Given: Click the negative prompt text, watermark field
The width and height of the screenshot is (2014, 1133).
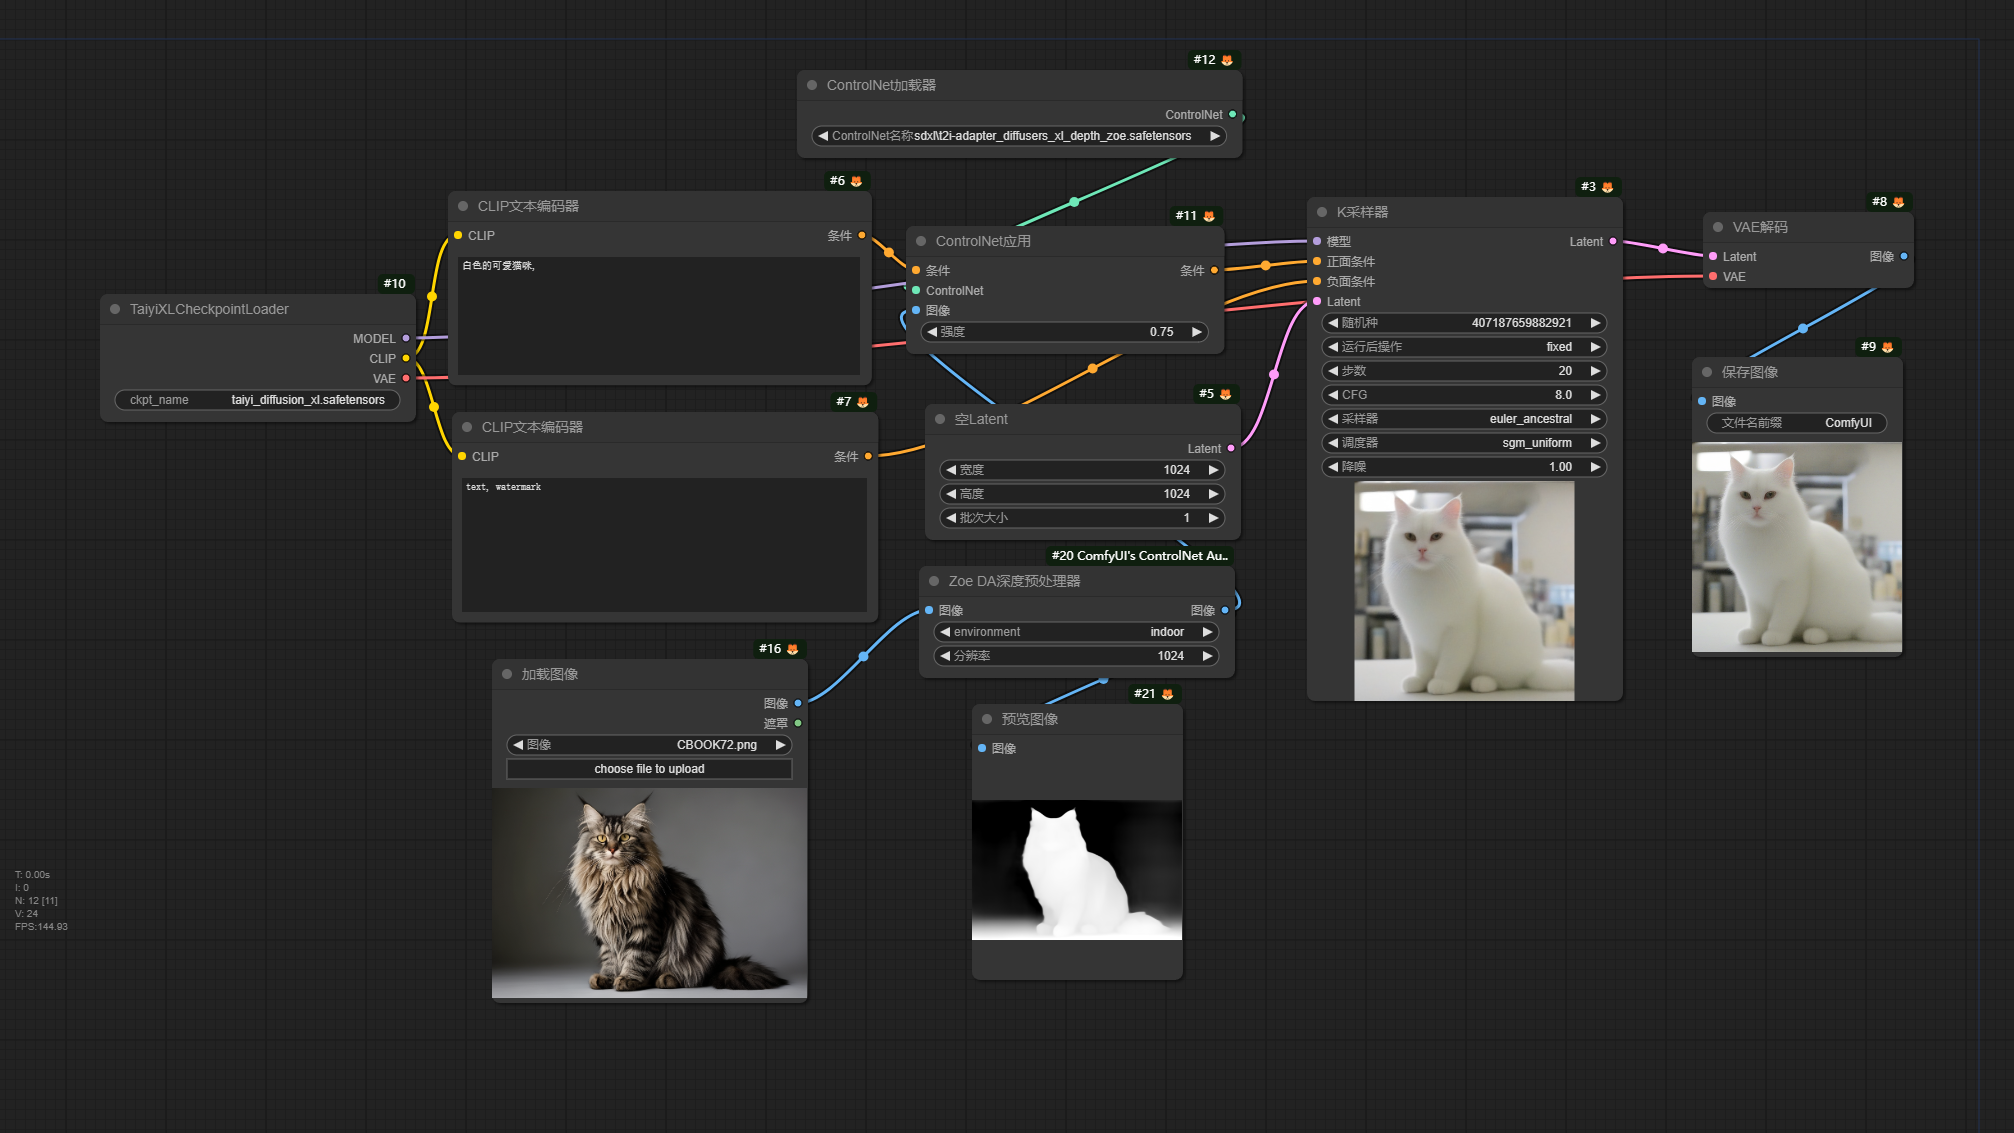Looking at the screenshot, I should (663, 544).
